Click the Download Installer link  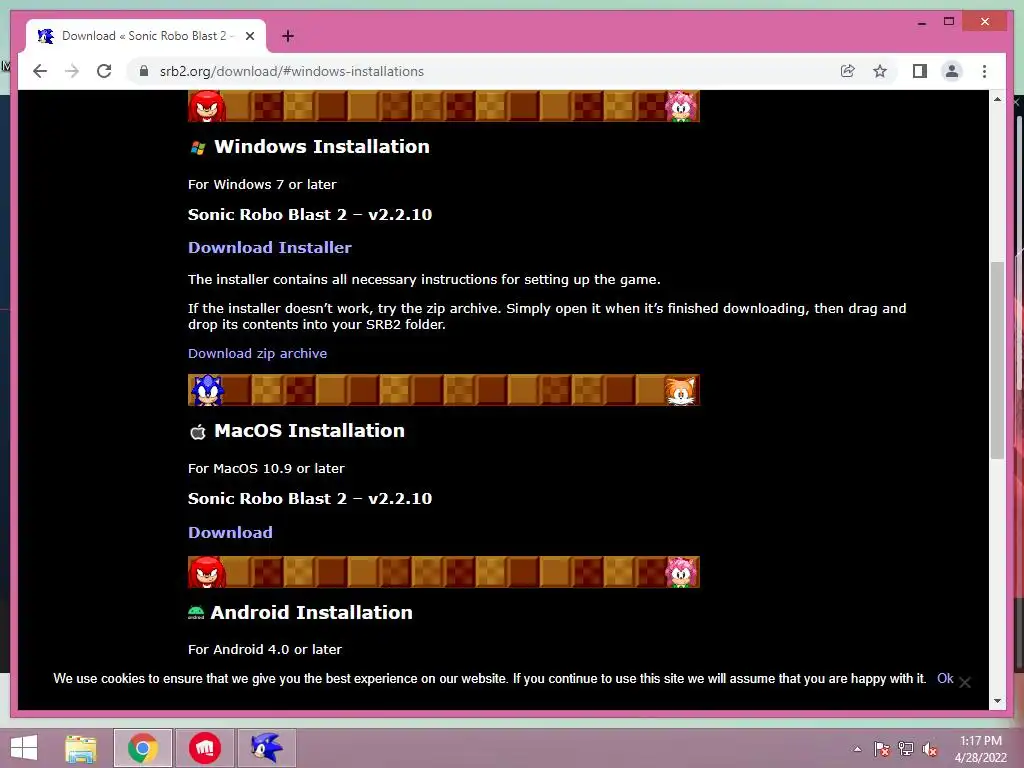click(x=270, y=248)
